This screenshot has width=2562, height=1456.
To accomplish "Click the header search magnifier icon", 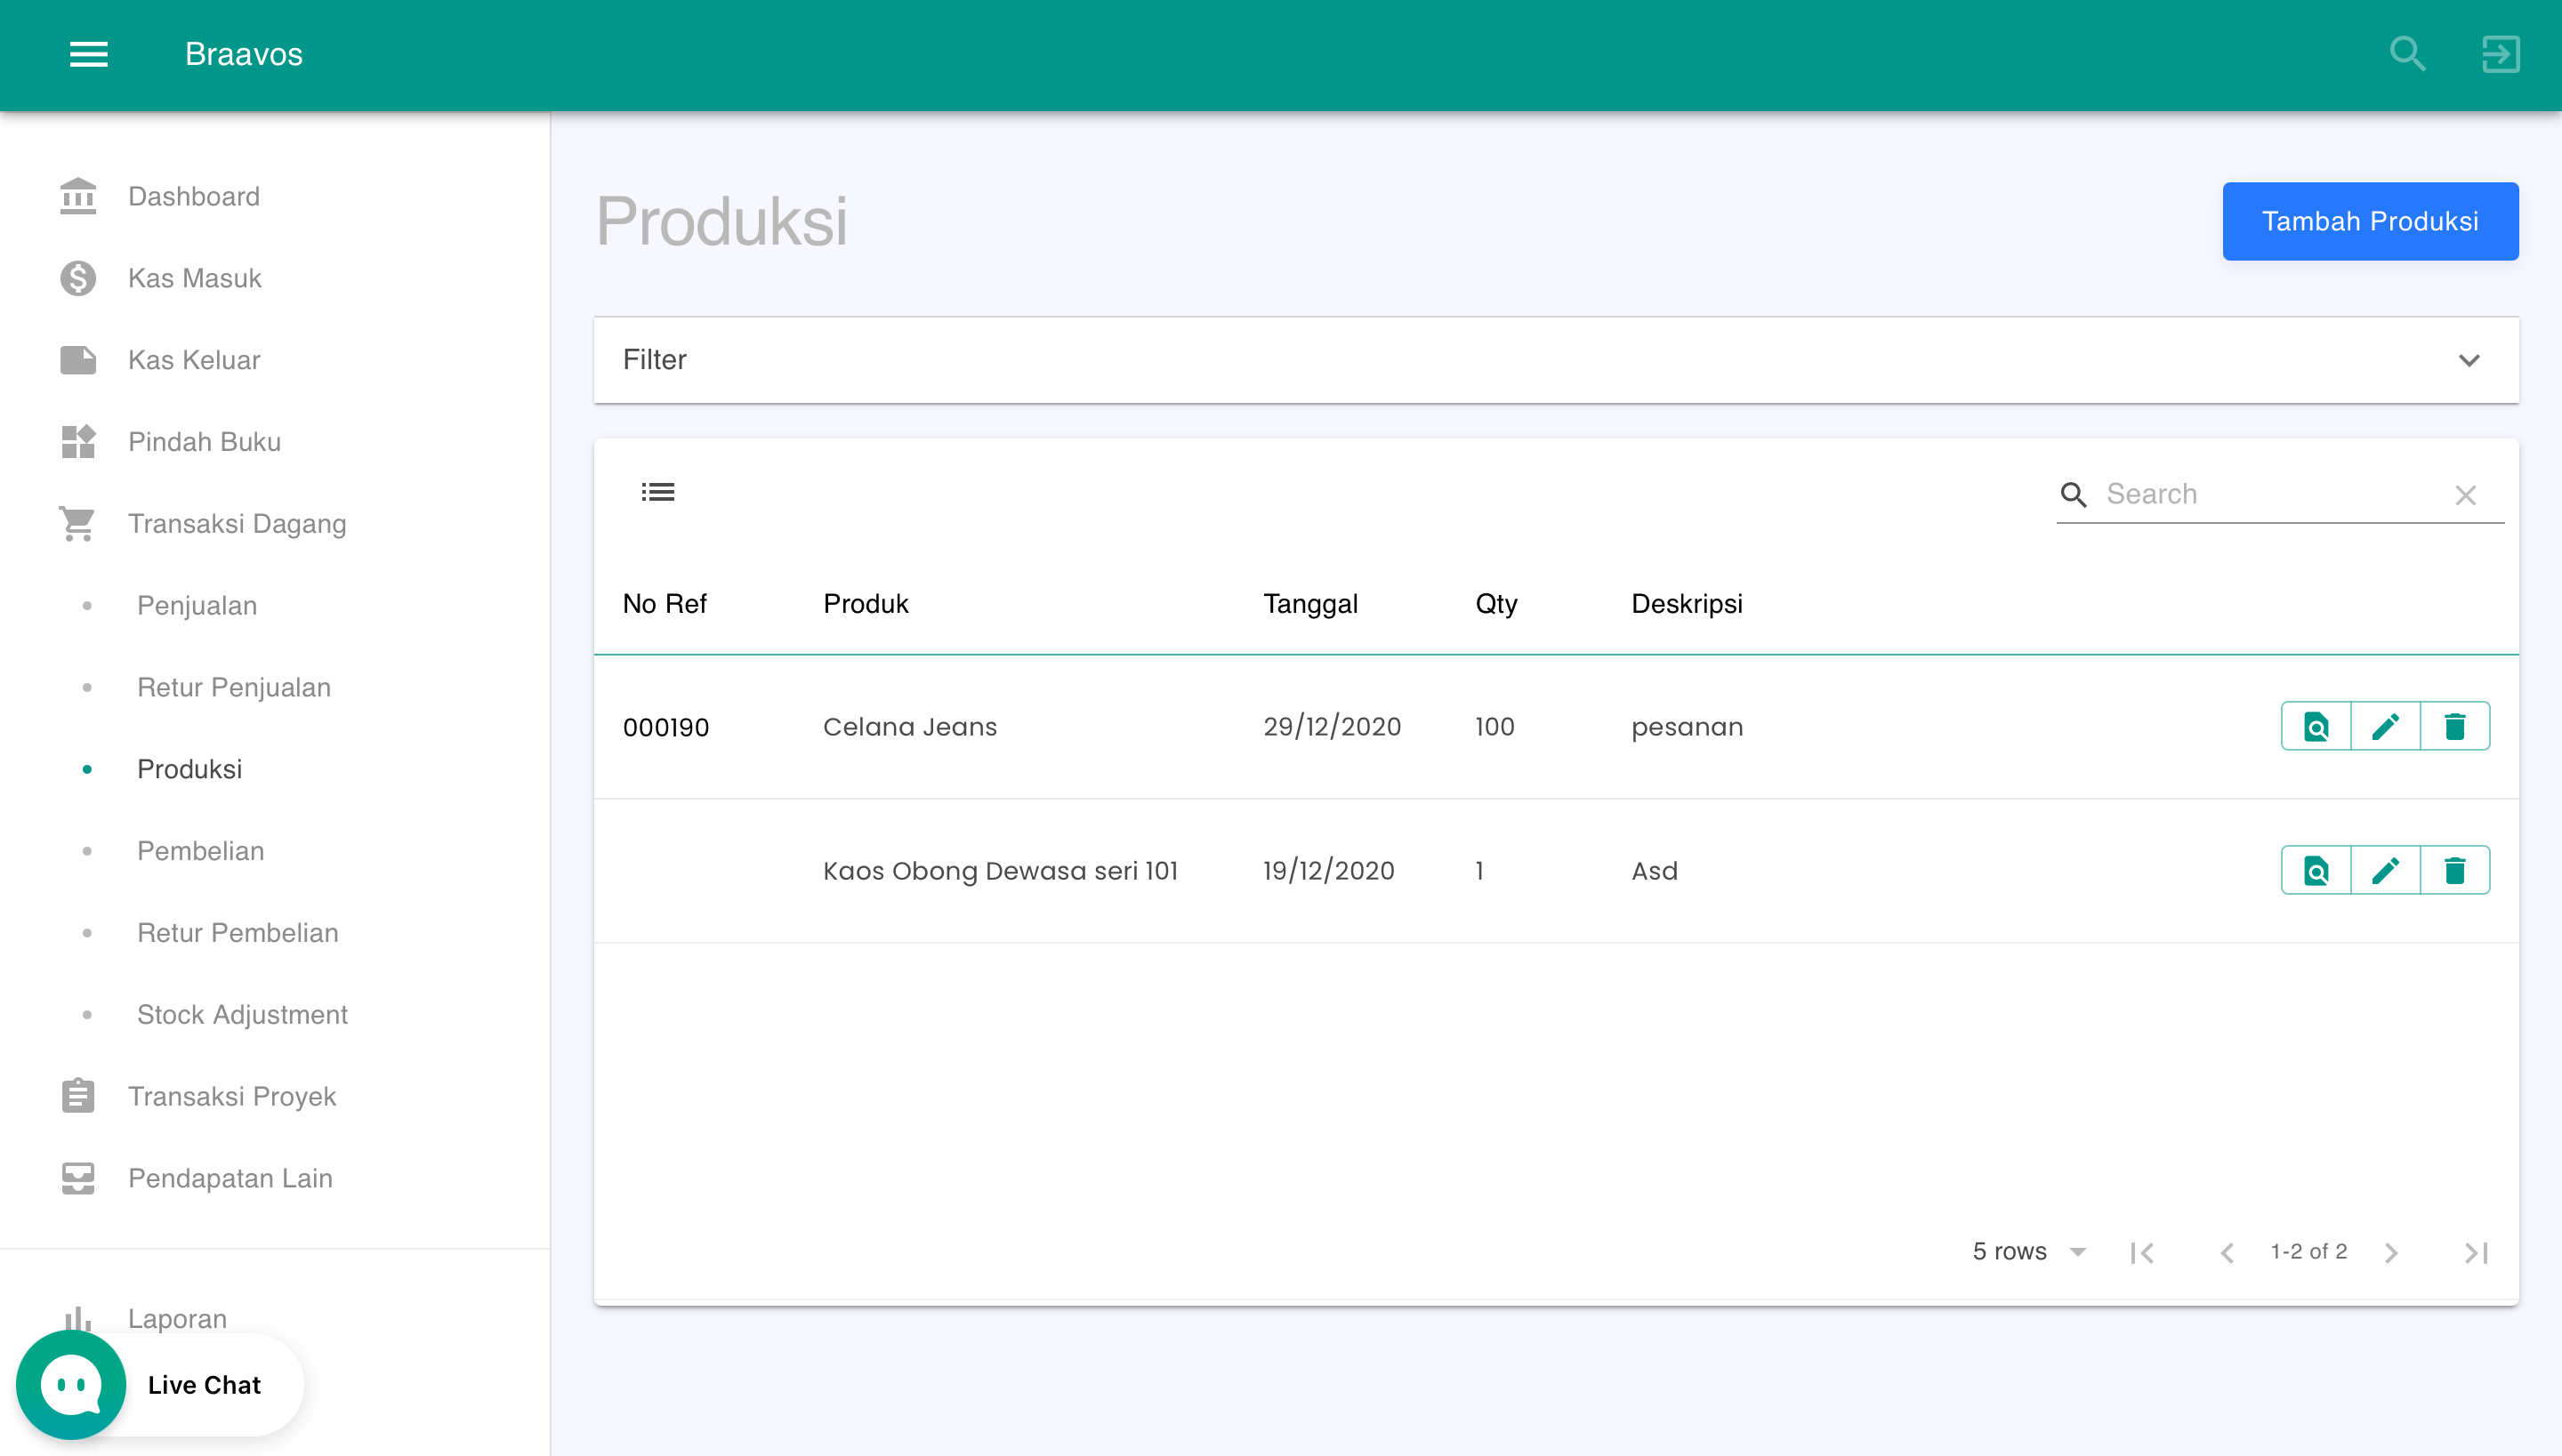I will pos(2408,54).
